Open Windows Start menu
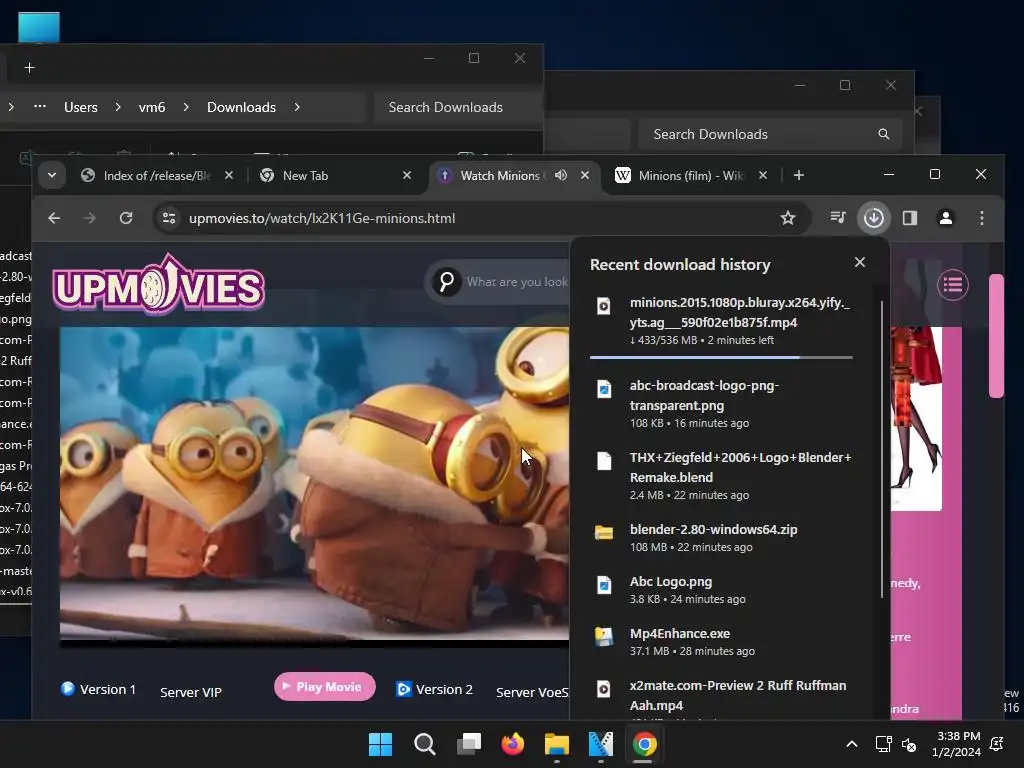Screen dimensions: 1024x768 pyautogui.click(x=381, y=744)
